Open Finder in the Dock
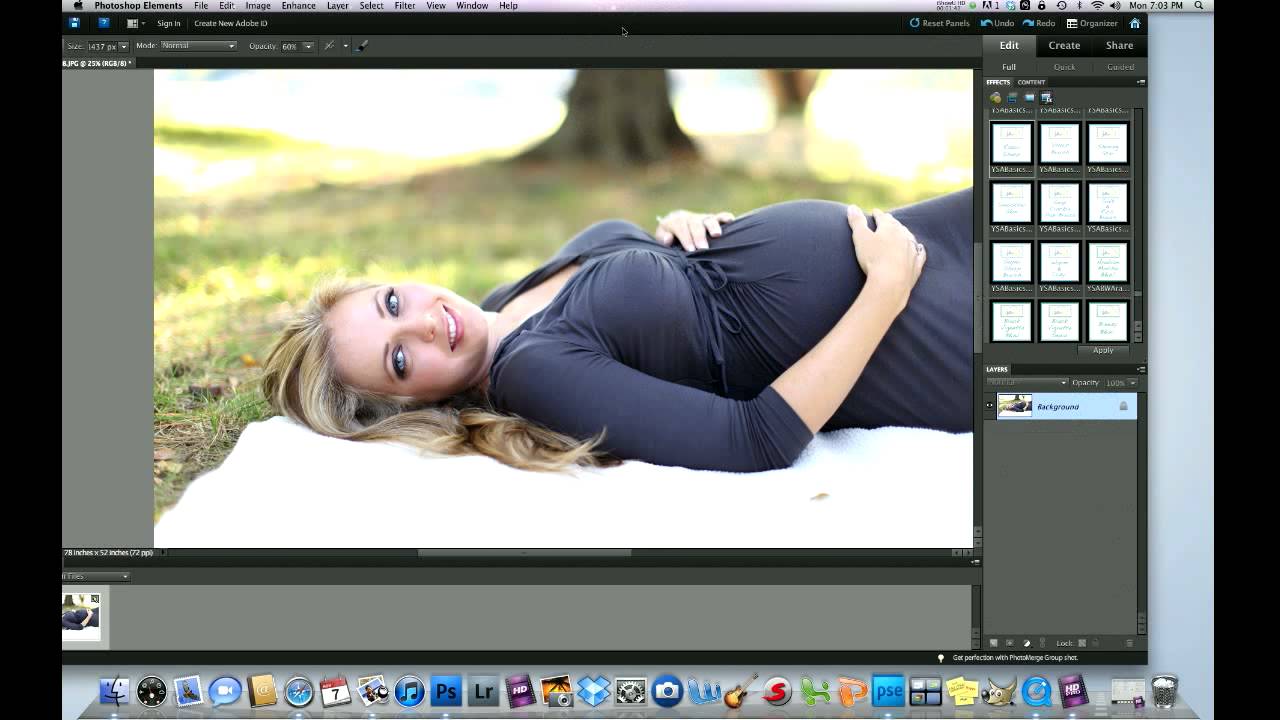This screenshot has width=1280, height=720. [x=115, y=691]
